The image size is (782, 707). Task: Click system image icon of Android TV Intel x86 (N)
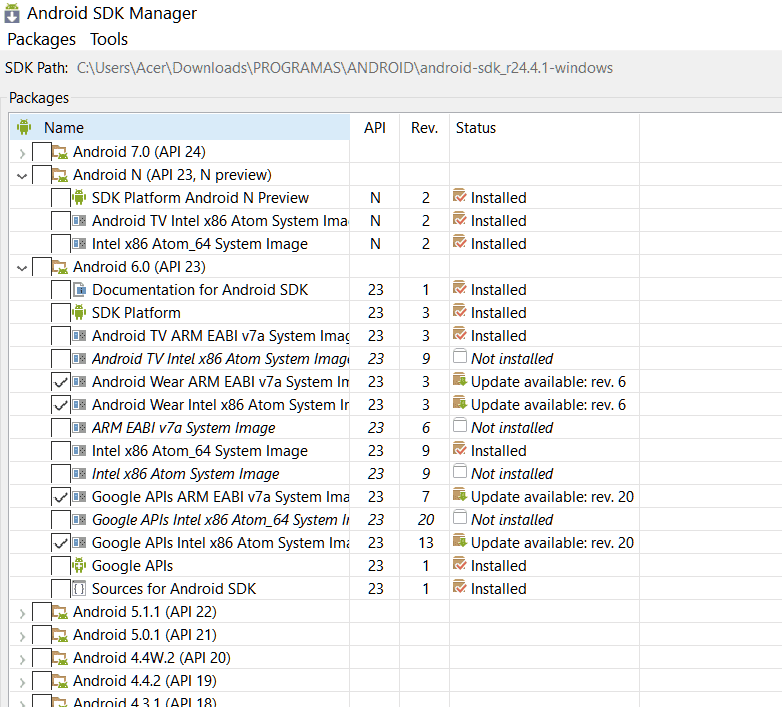point(79,220)
